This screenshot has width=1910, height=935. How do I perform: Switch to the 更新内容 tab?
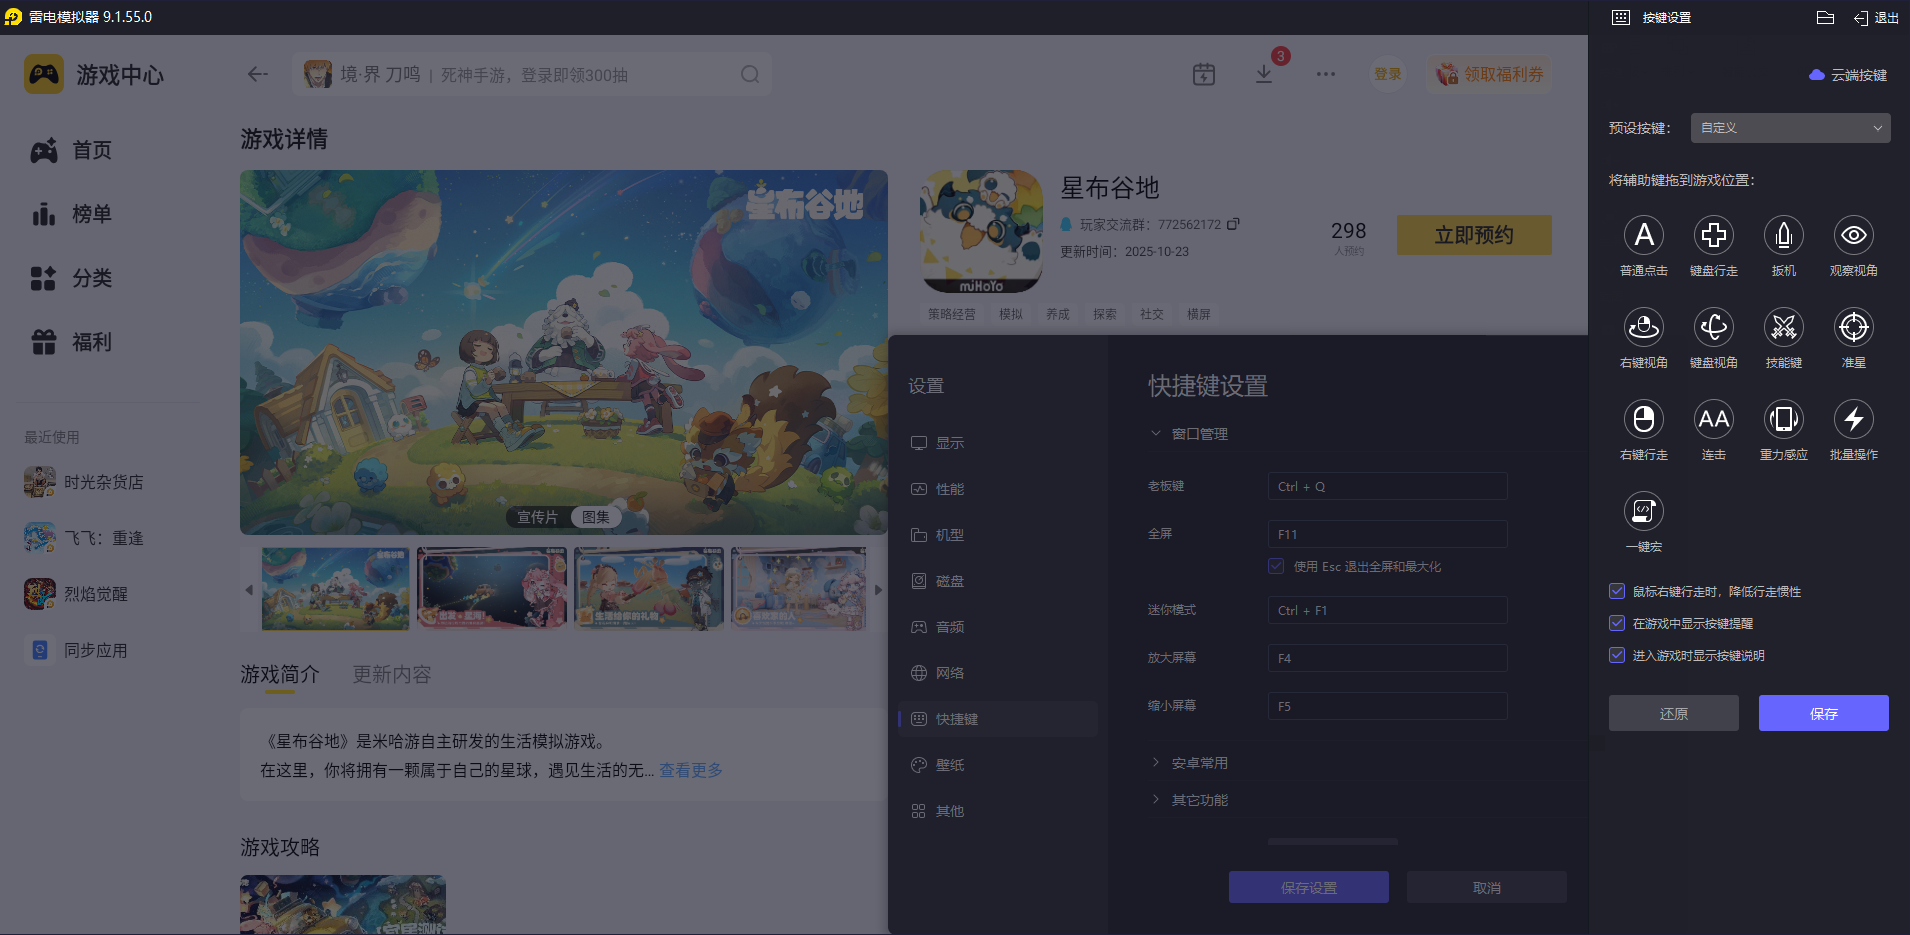coord(391,674)
